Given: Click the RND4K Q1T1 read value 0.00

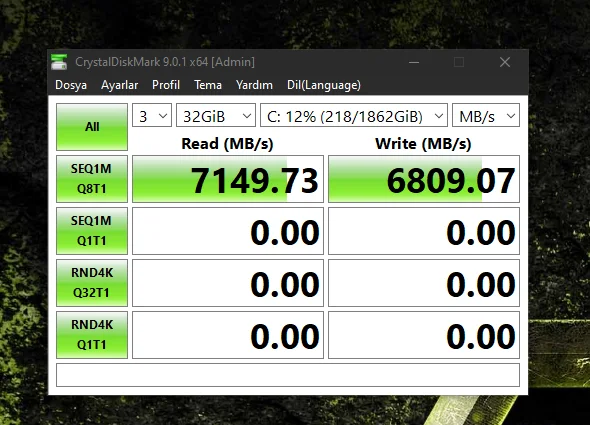Looking at the screenshot, I should (x=228, y=335).
